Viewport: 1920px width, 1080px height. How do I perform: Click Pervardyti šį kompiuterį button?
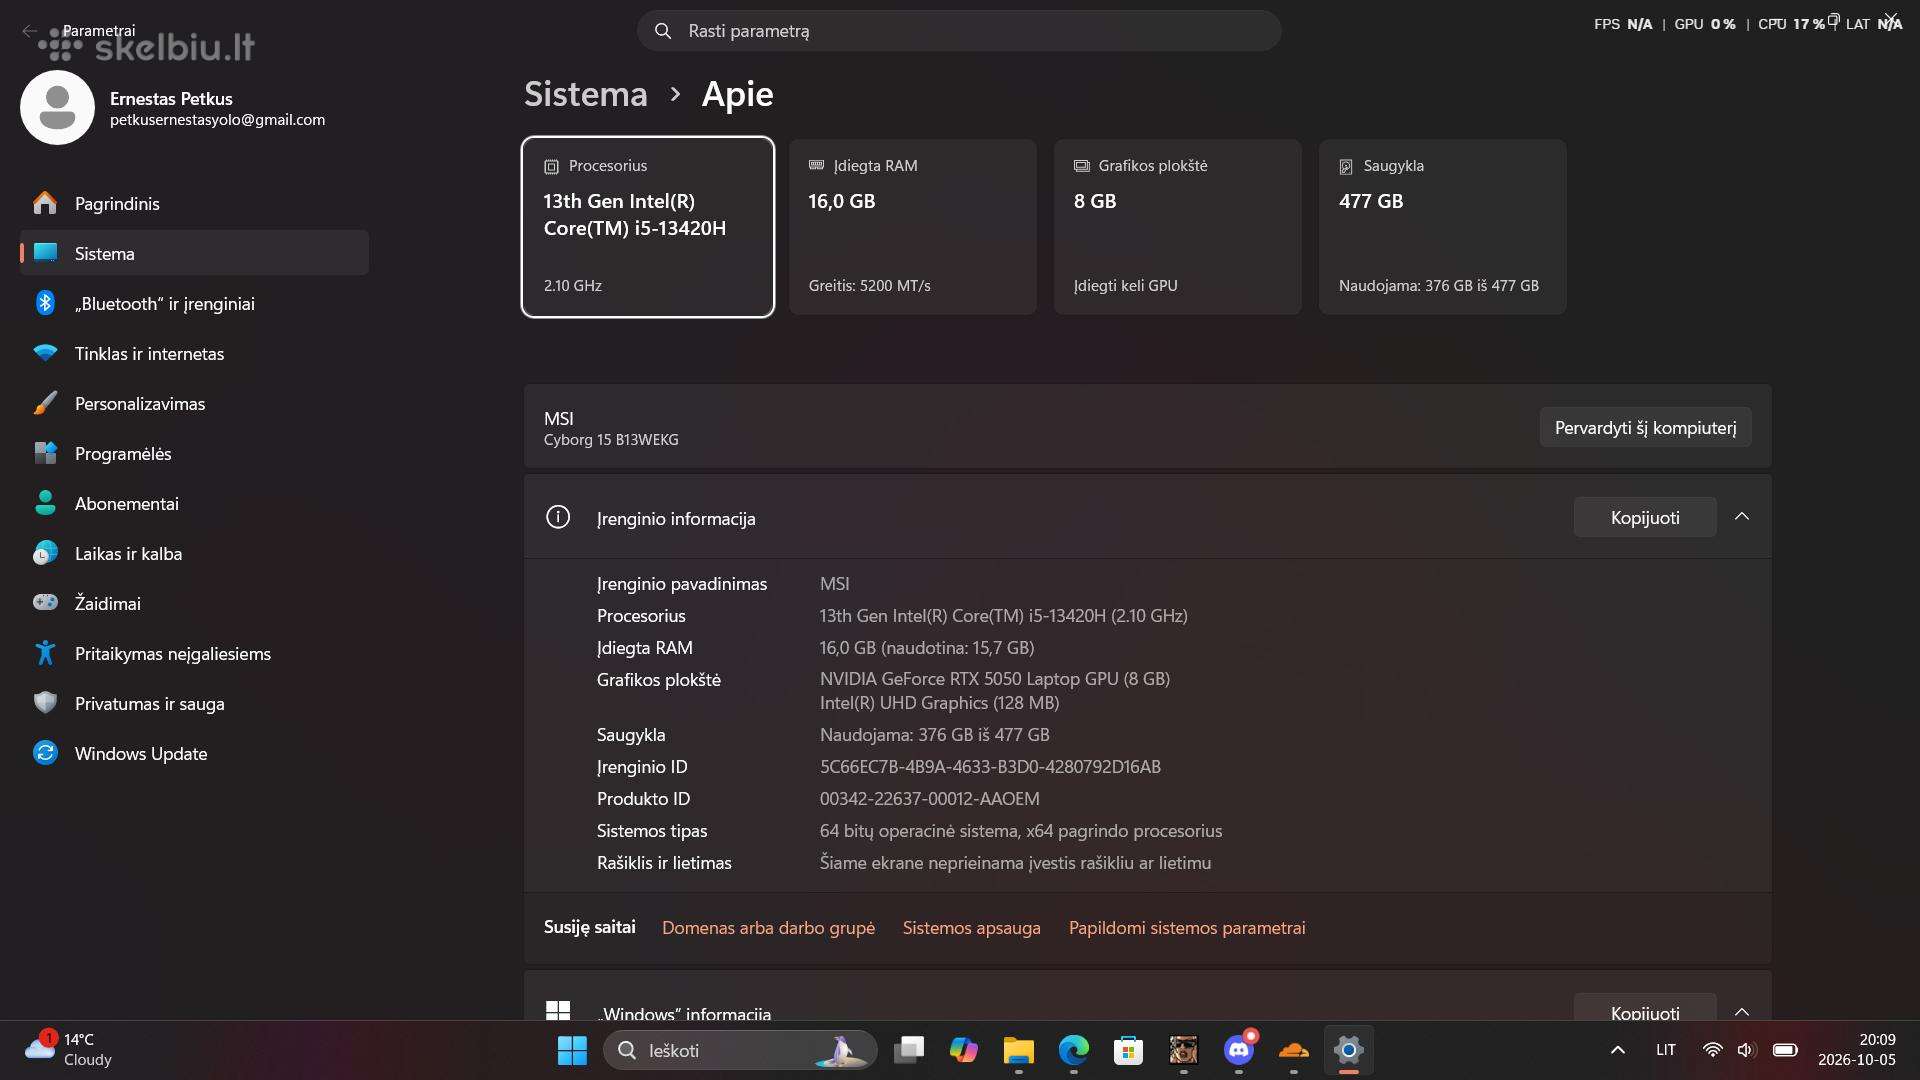pos(1645,427)
